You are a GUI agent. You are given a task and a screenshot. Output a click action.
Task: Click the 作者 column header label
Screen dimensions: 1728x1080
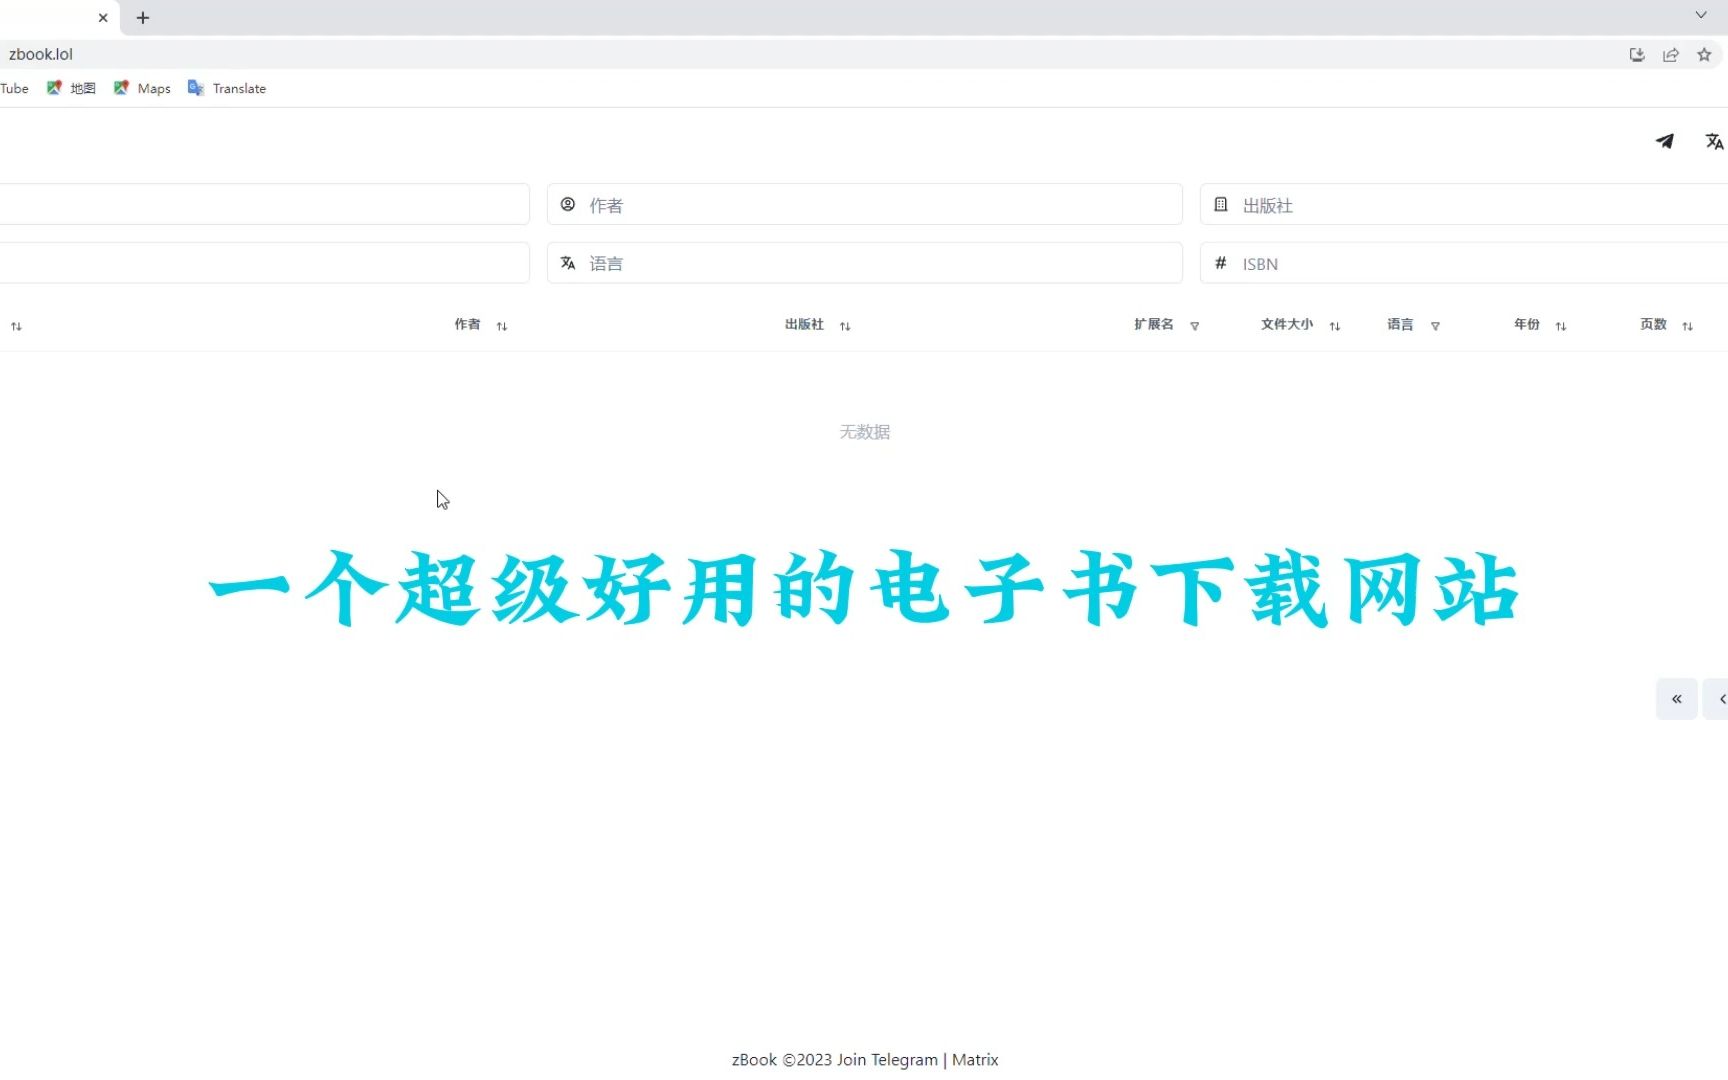point(467,324)
